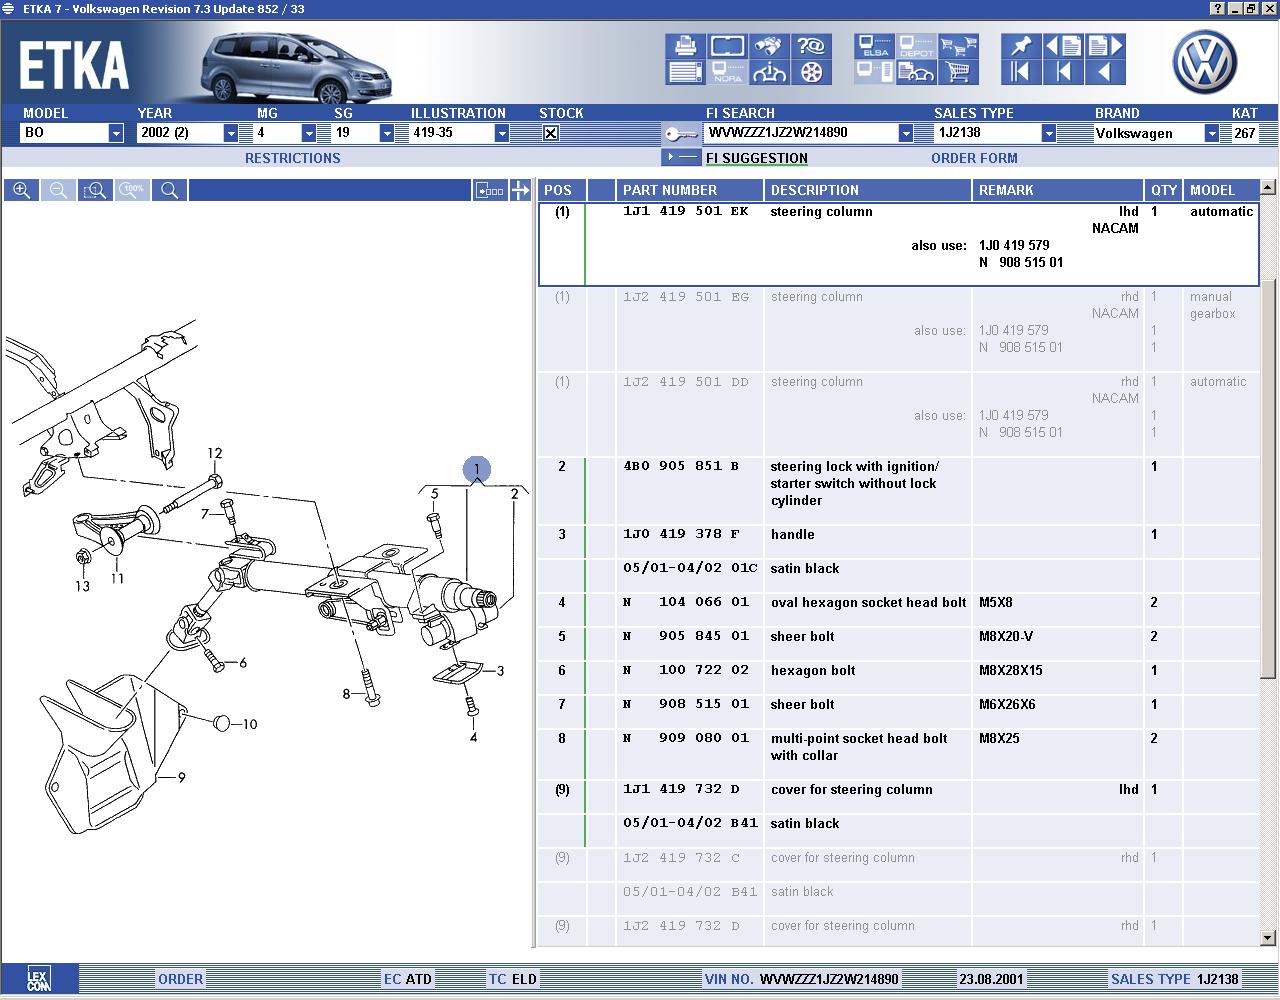Click the NORA icon
The height and width of the screenshot is (1000, 1280).
(727, 72)
